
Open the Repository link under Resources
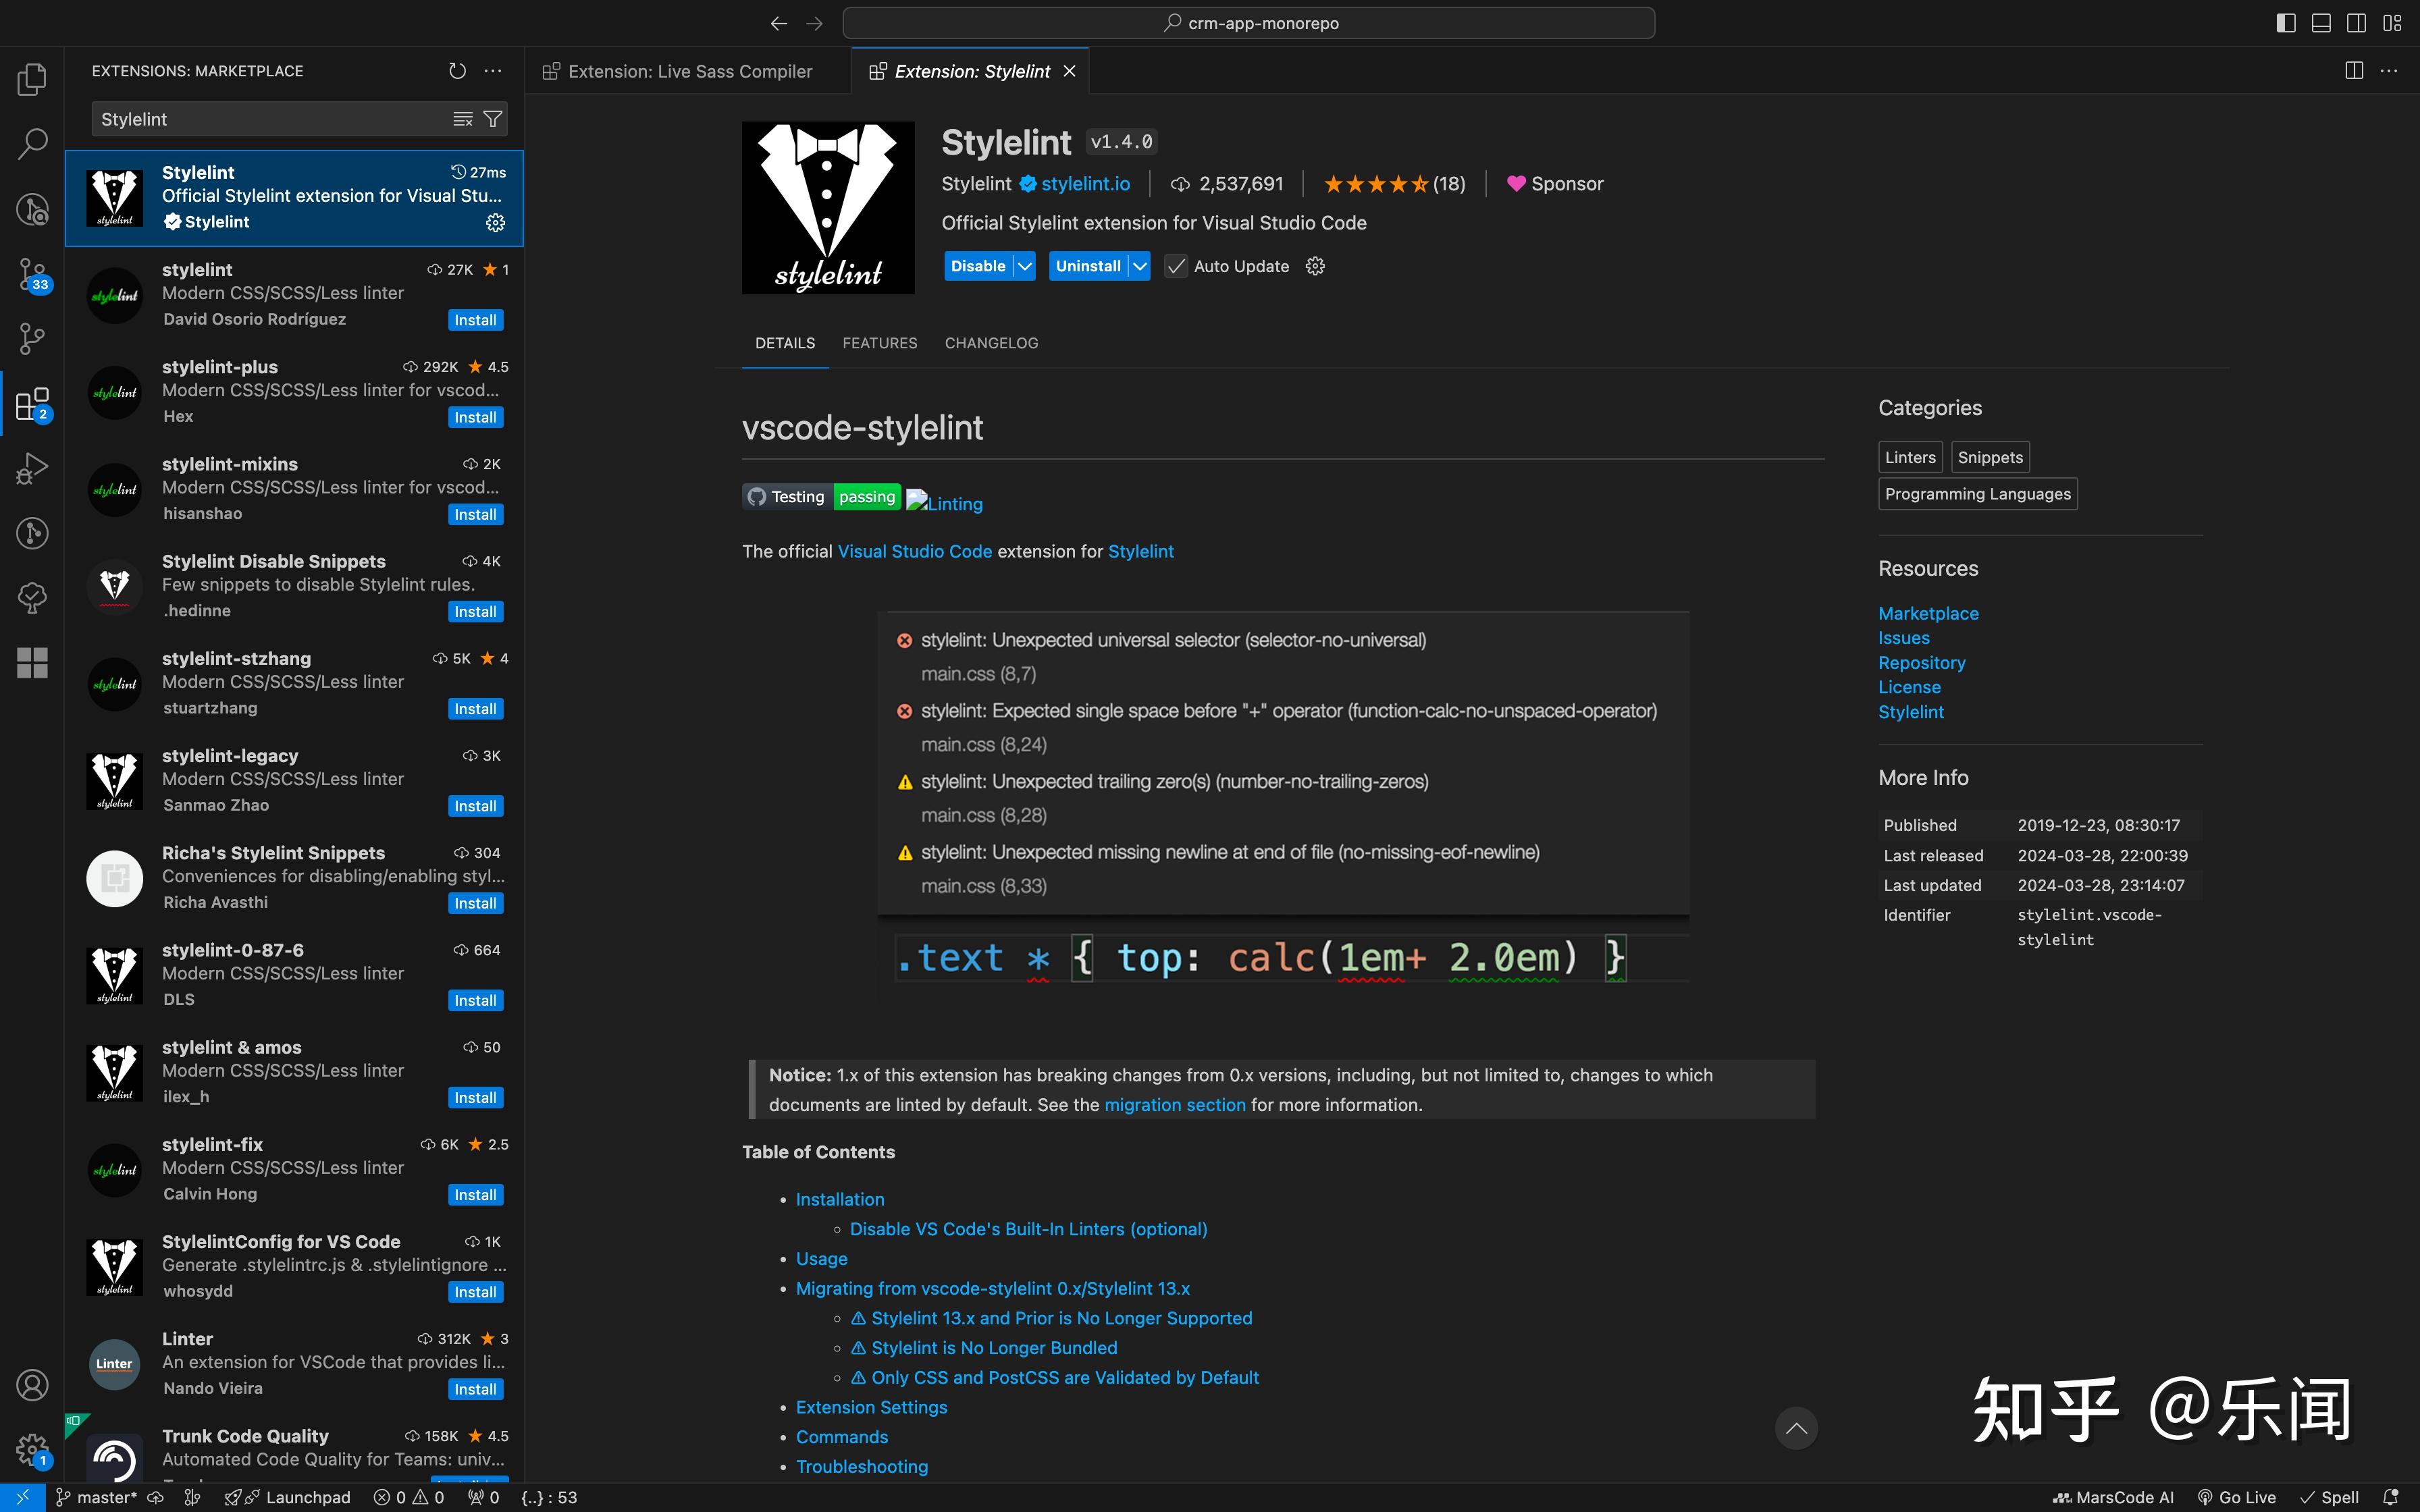click(x=1921, y=662)
